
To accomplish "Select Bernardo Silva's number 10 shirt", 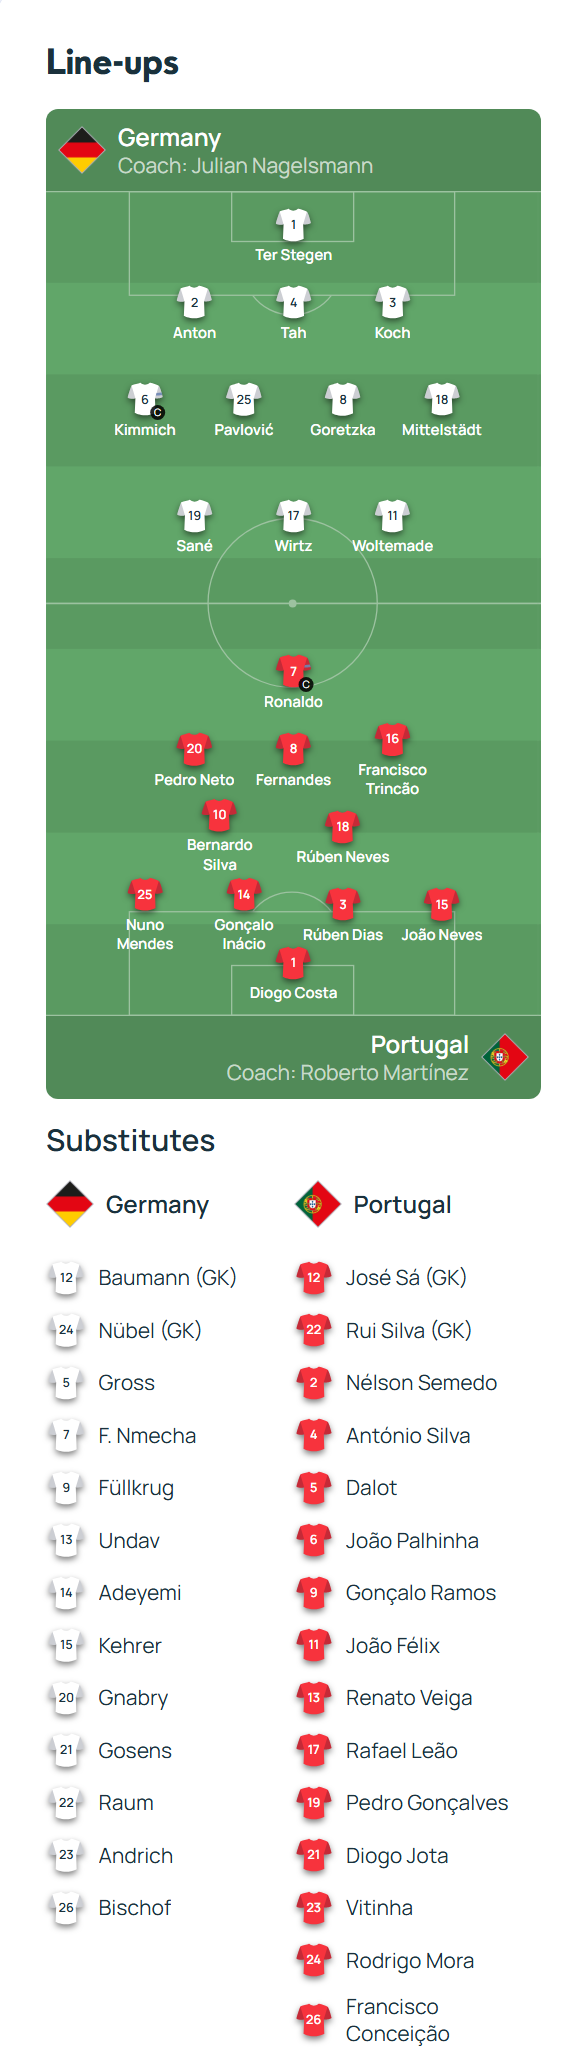I will [x=219, y=815].
